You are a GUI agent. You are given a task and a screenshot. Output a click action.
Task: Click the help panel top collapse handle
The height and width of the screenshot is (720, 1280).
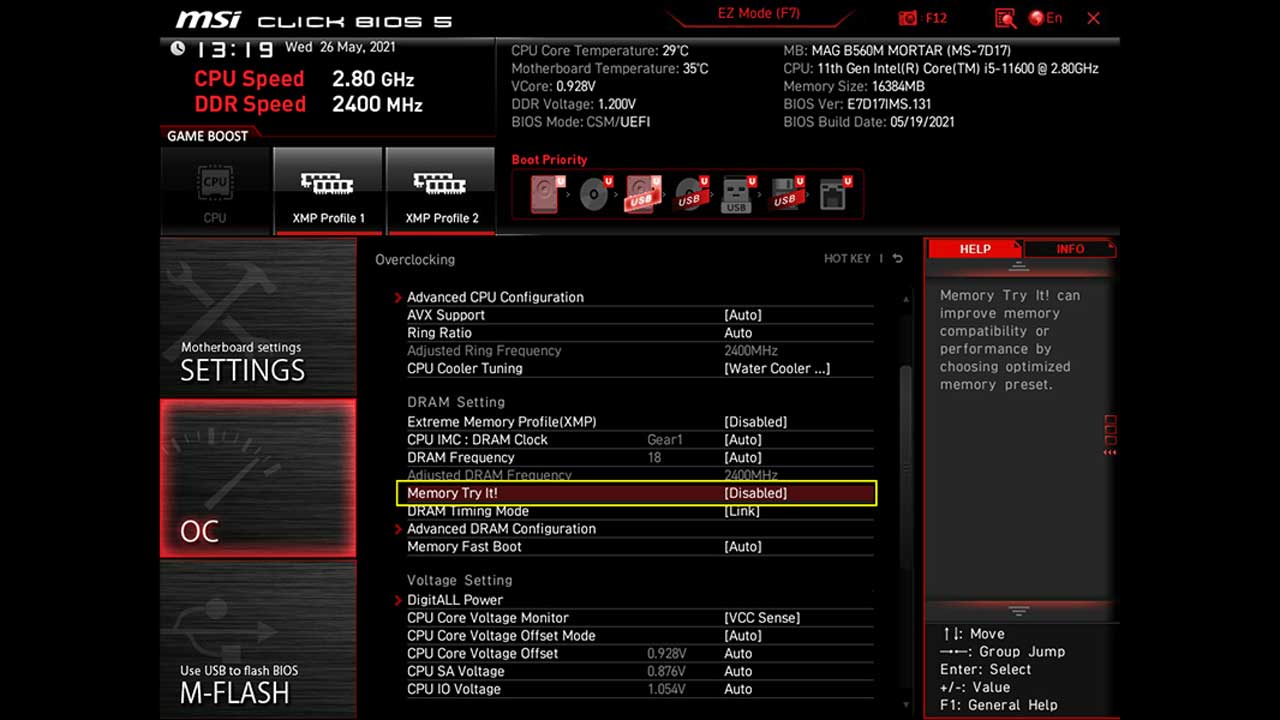point(1018,266)
